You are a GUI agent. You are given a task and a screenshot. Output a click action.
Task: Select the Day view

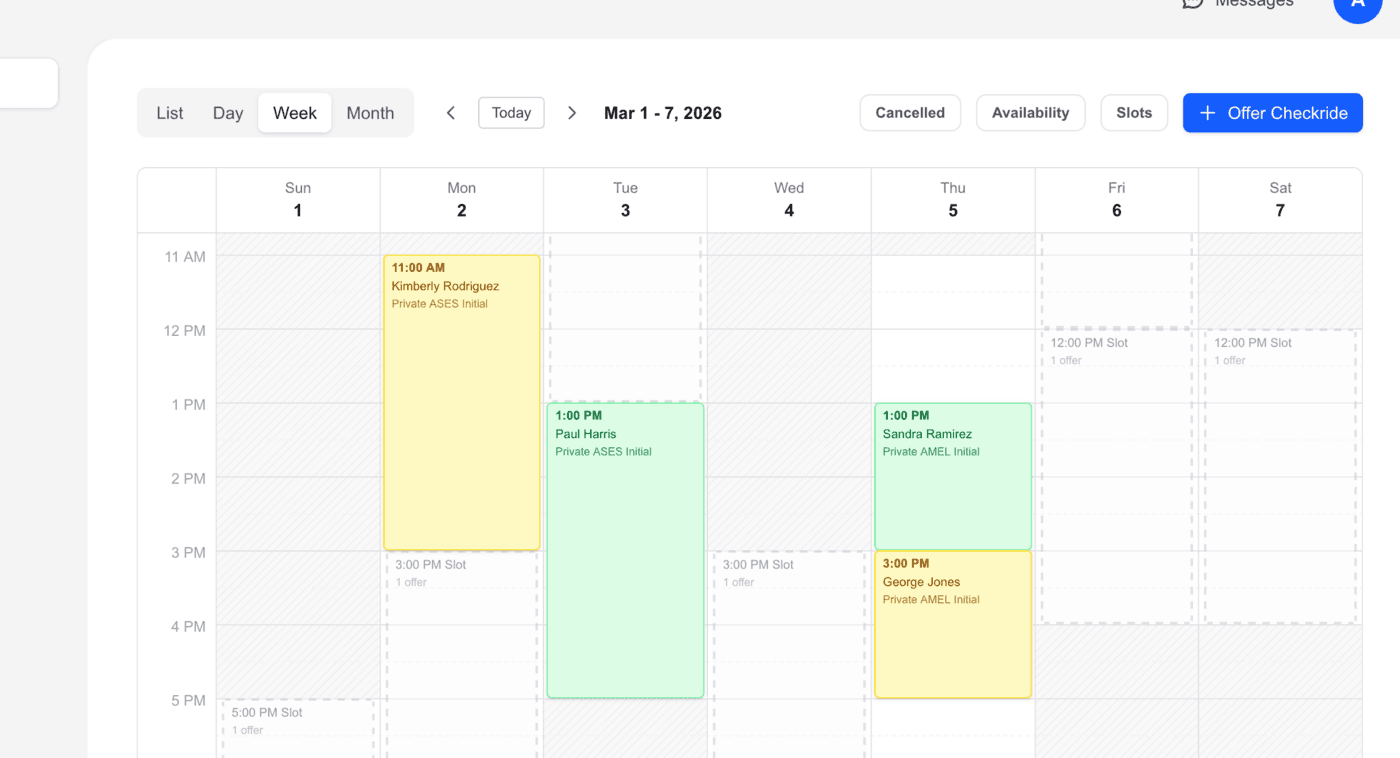tap(227, 112)
